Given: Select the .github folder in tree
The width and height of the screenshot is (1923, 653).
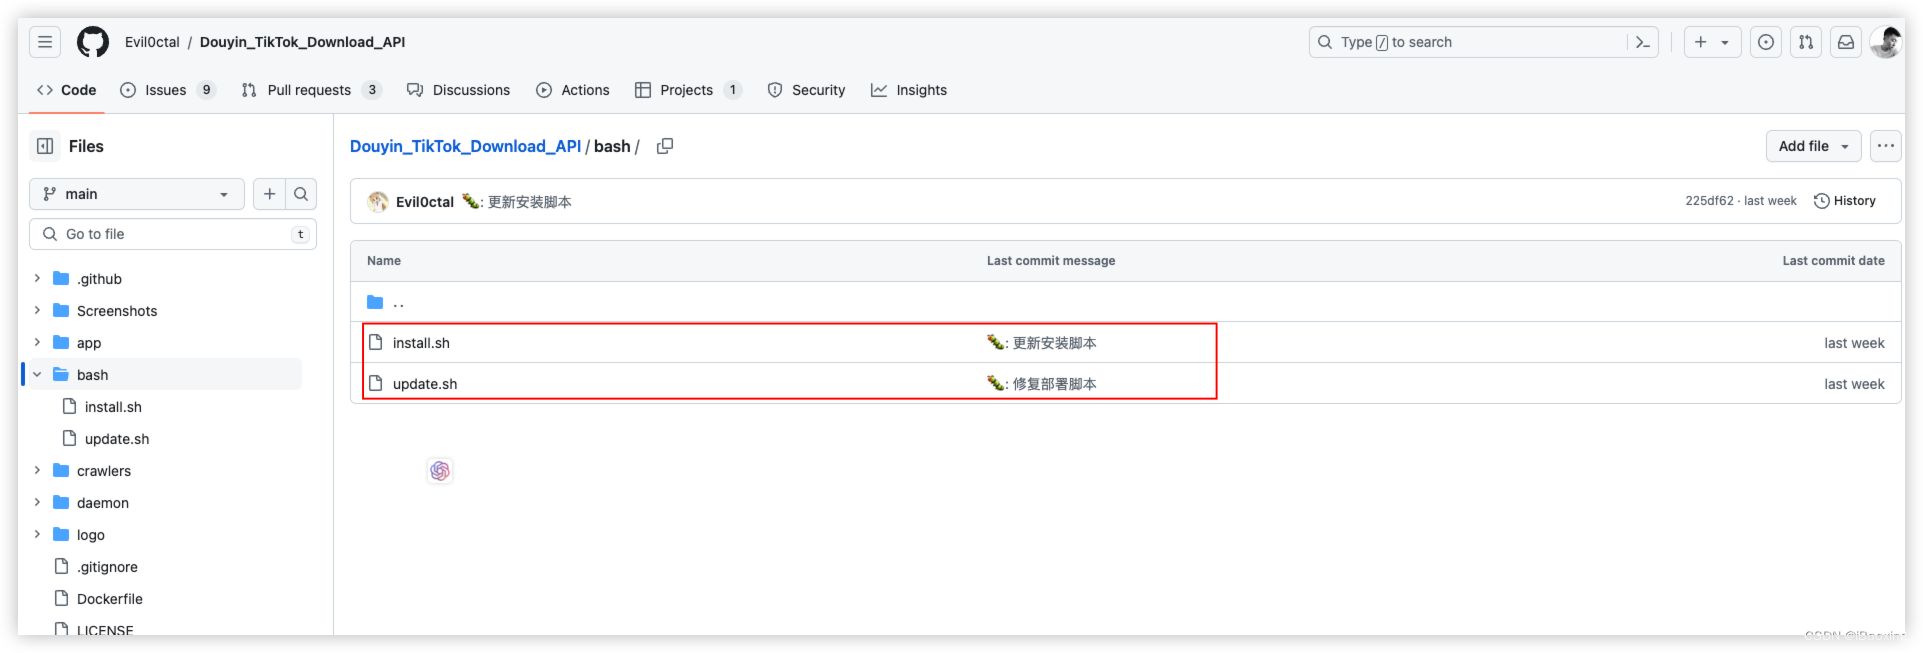Looking at the screenshot, I should tap(99, 279).
